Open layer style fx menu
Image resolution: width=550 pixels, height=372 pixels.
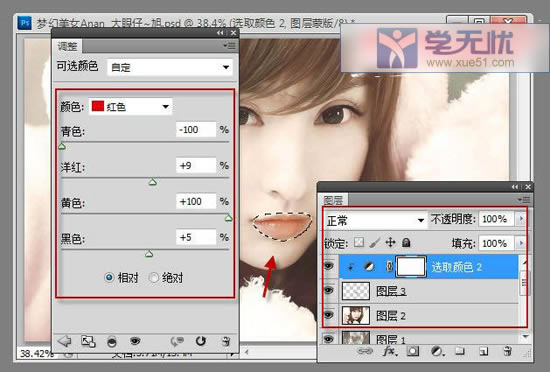390,351
